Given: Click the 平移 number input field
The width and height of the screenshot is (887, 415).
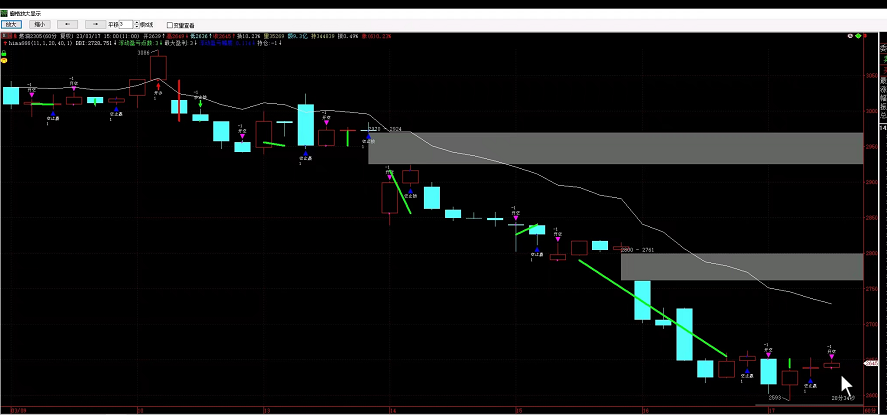Looking at the screenshot, I should coord(125,23).
